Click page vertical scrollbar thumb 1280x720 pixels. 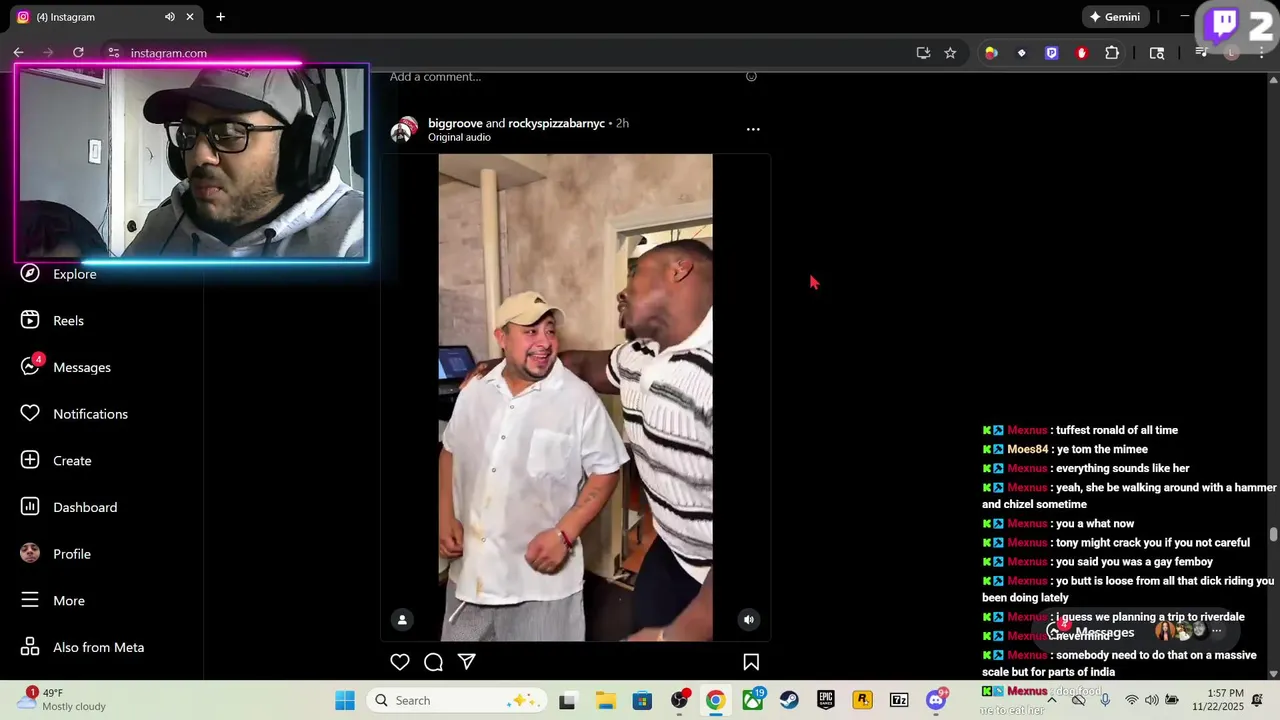point(1273,534)
